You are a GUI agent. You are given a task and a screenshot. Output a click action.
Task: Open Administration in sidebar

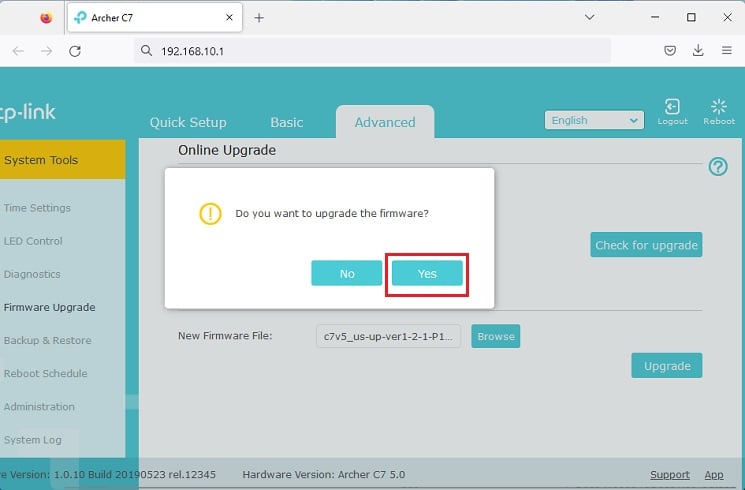(39, 407)
